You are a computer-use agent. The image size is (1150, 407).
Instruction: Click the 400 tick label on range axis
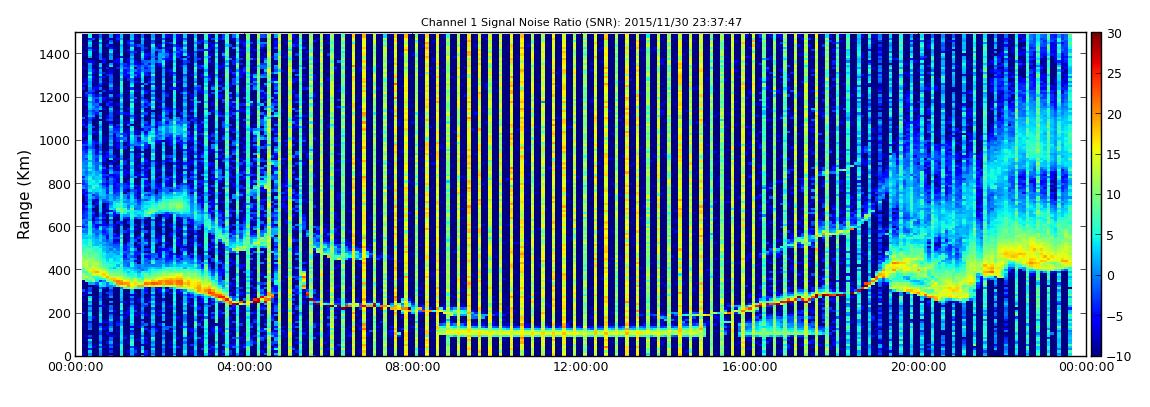pos(59,270)
